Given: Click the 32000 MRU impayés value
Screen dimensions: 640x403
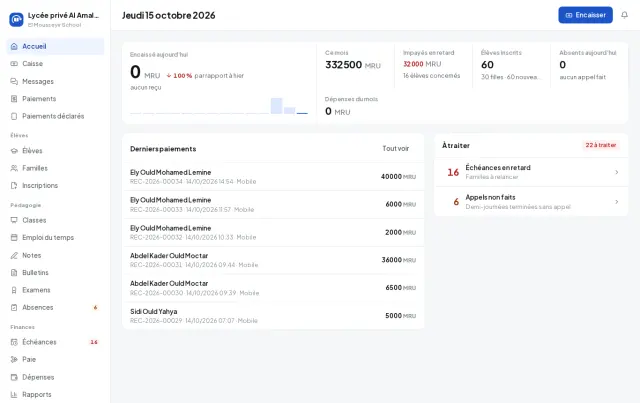Looking at the screenshot, I should 422,64.
